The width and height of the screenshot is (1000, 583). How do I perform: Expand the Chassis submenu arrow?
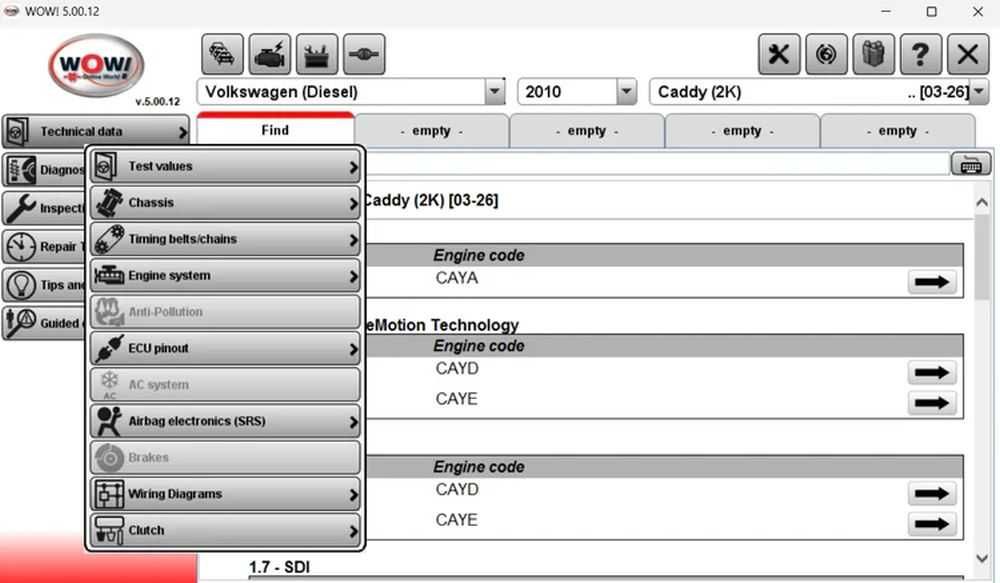pos(353,203)
